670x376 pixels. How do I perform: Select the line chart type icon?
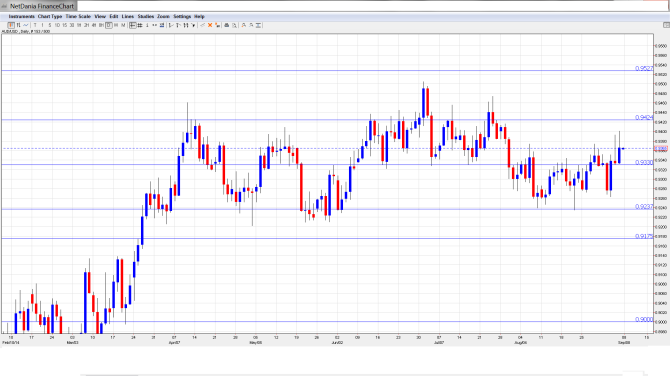pyautogui.click(x=26, y=25)
